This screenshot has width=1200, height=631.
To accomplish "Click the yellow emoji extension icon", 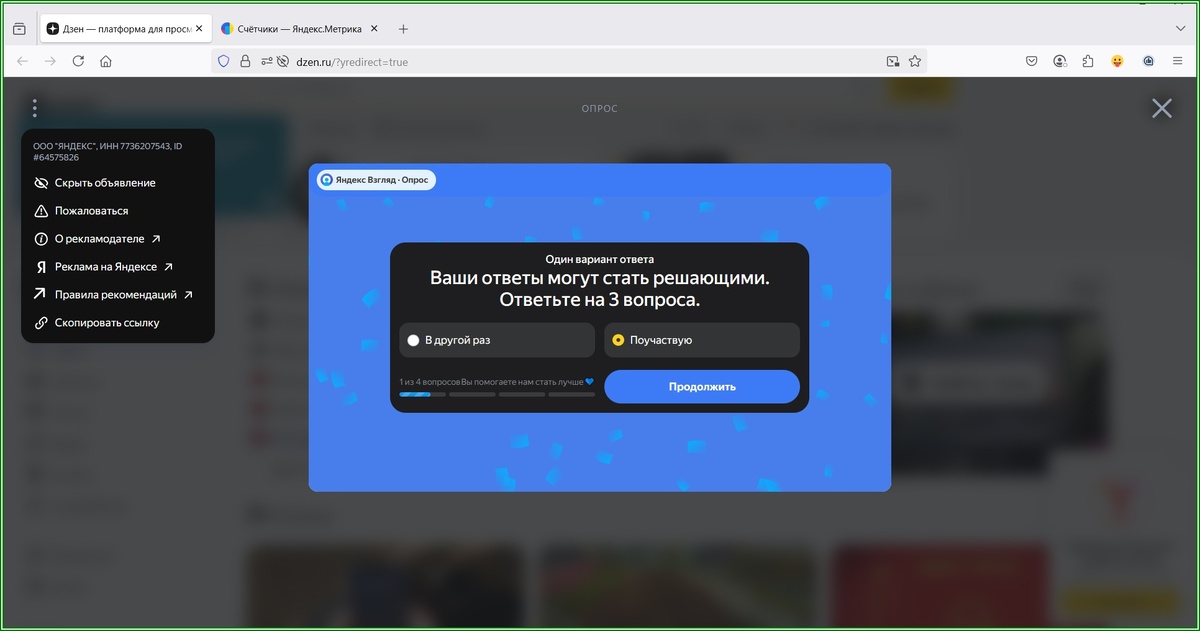I will click(x=1117, y=61).
